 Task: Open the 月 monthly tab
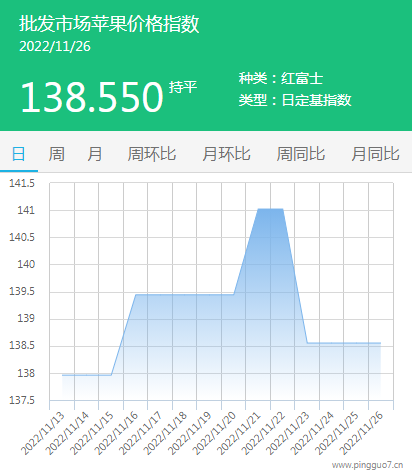(x=95, y=154)
